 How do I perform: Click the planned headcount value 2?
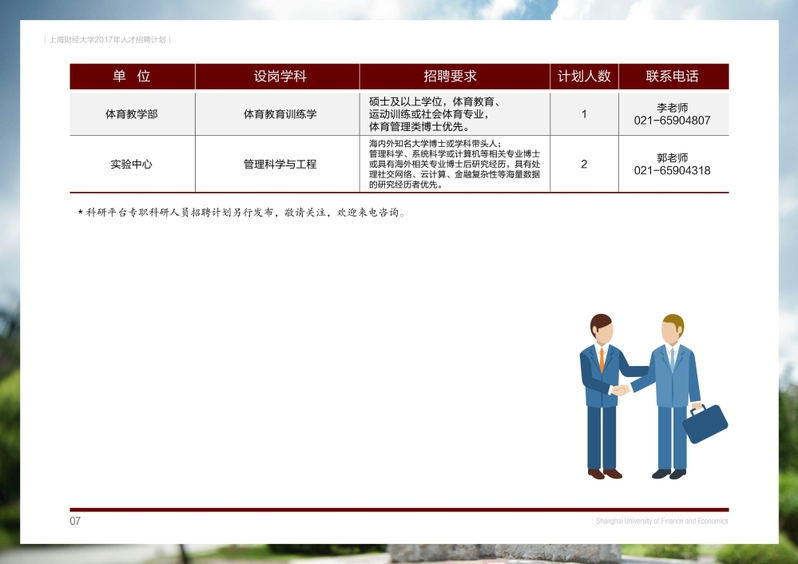[x=584, y=164]
